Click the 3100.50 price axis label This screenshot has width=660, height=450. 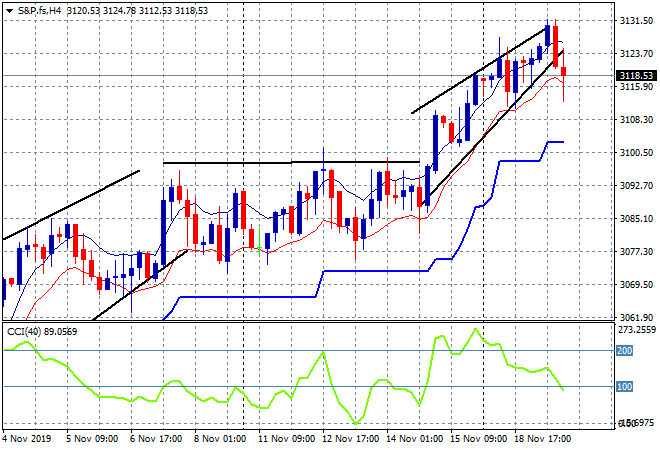tap(636, 152)
